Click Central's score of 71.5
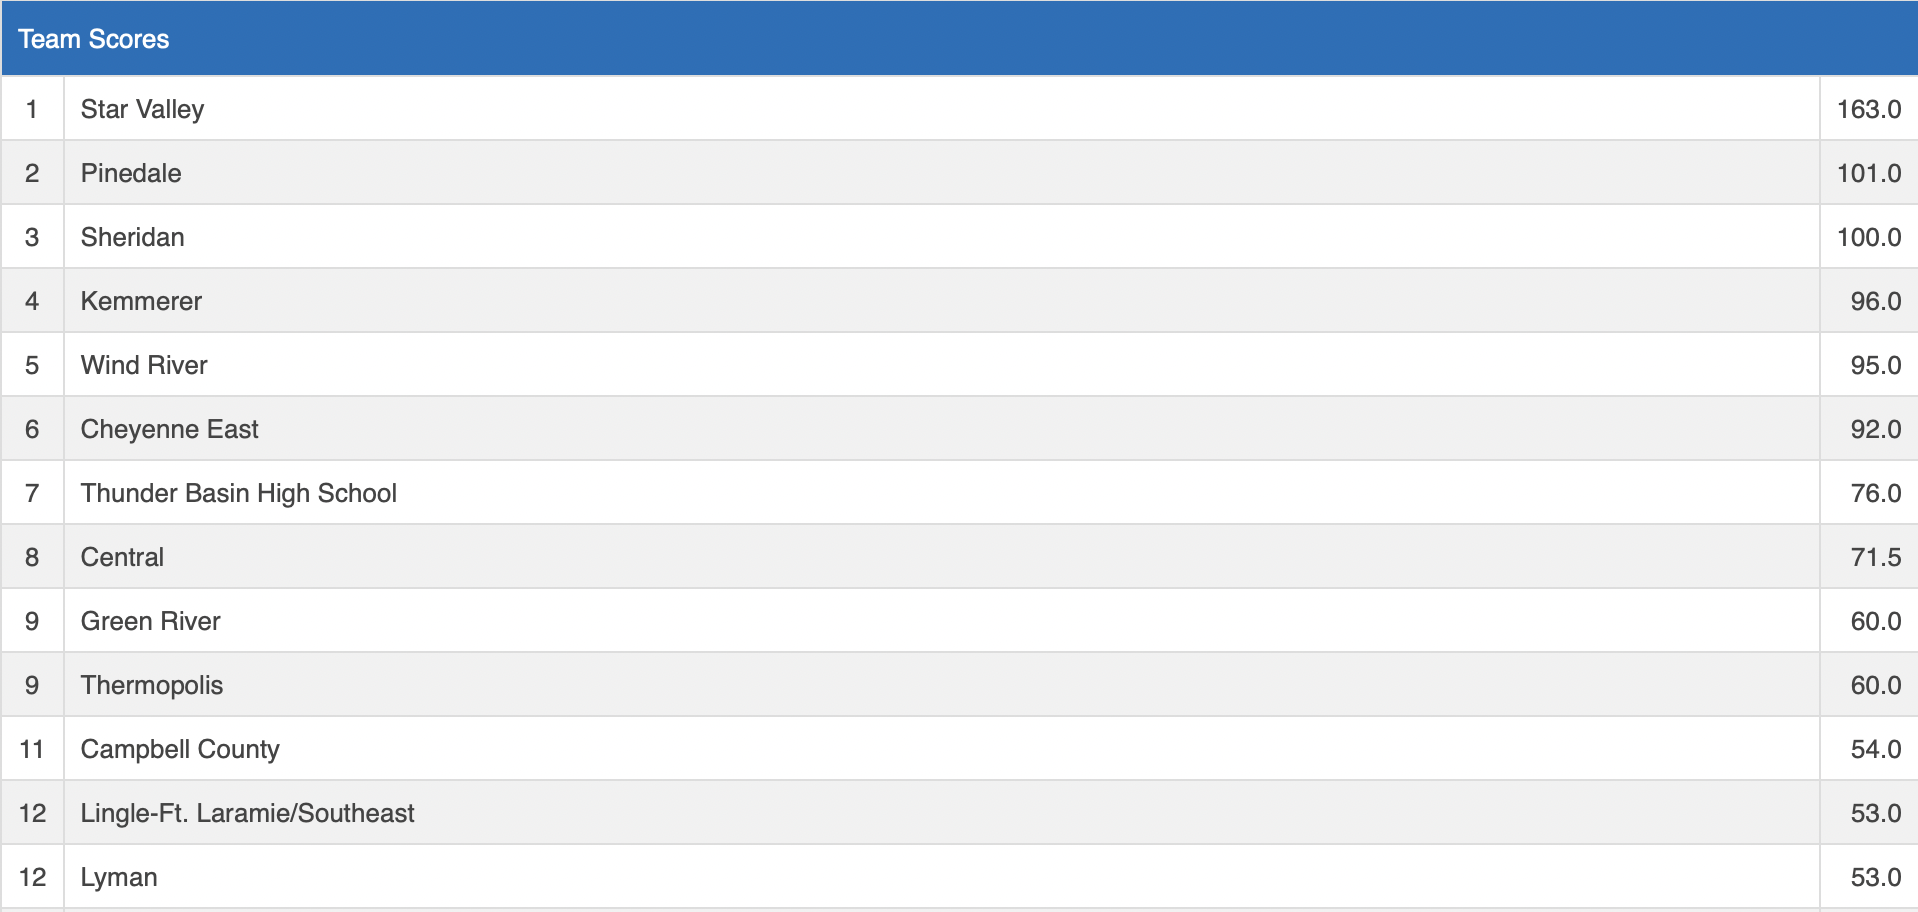1918x912 pixels. (1875, 557)
